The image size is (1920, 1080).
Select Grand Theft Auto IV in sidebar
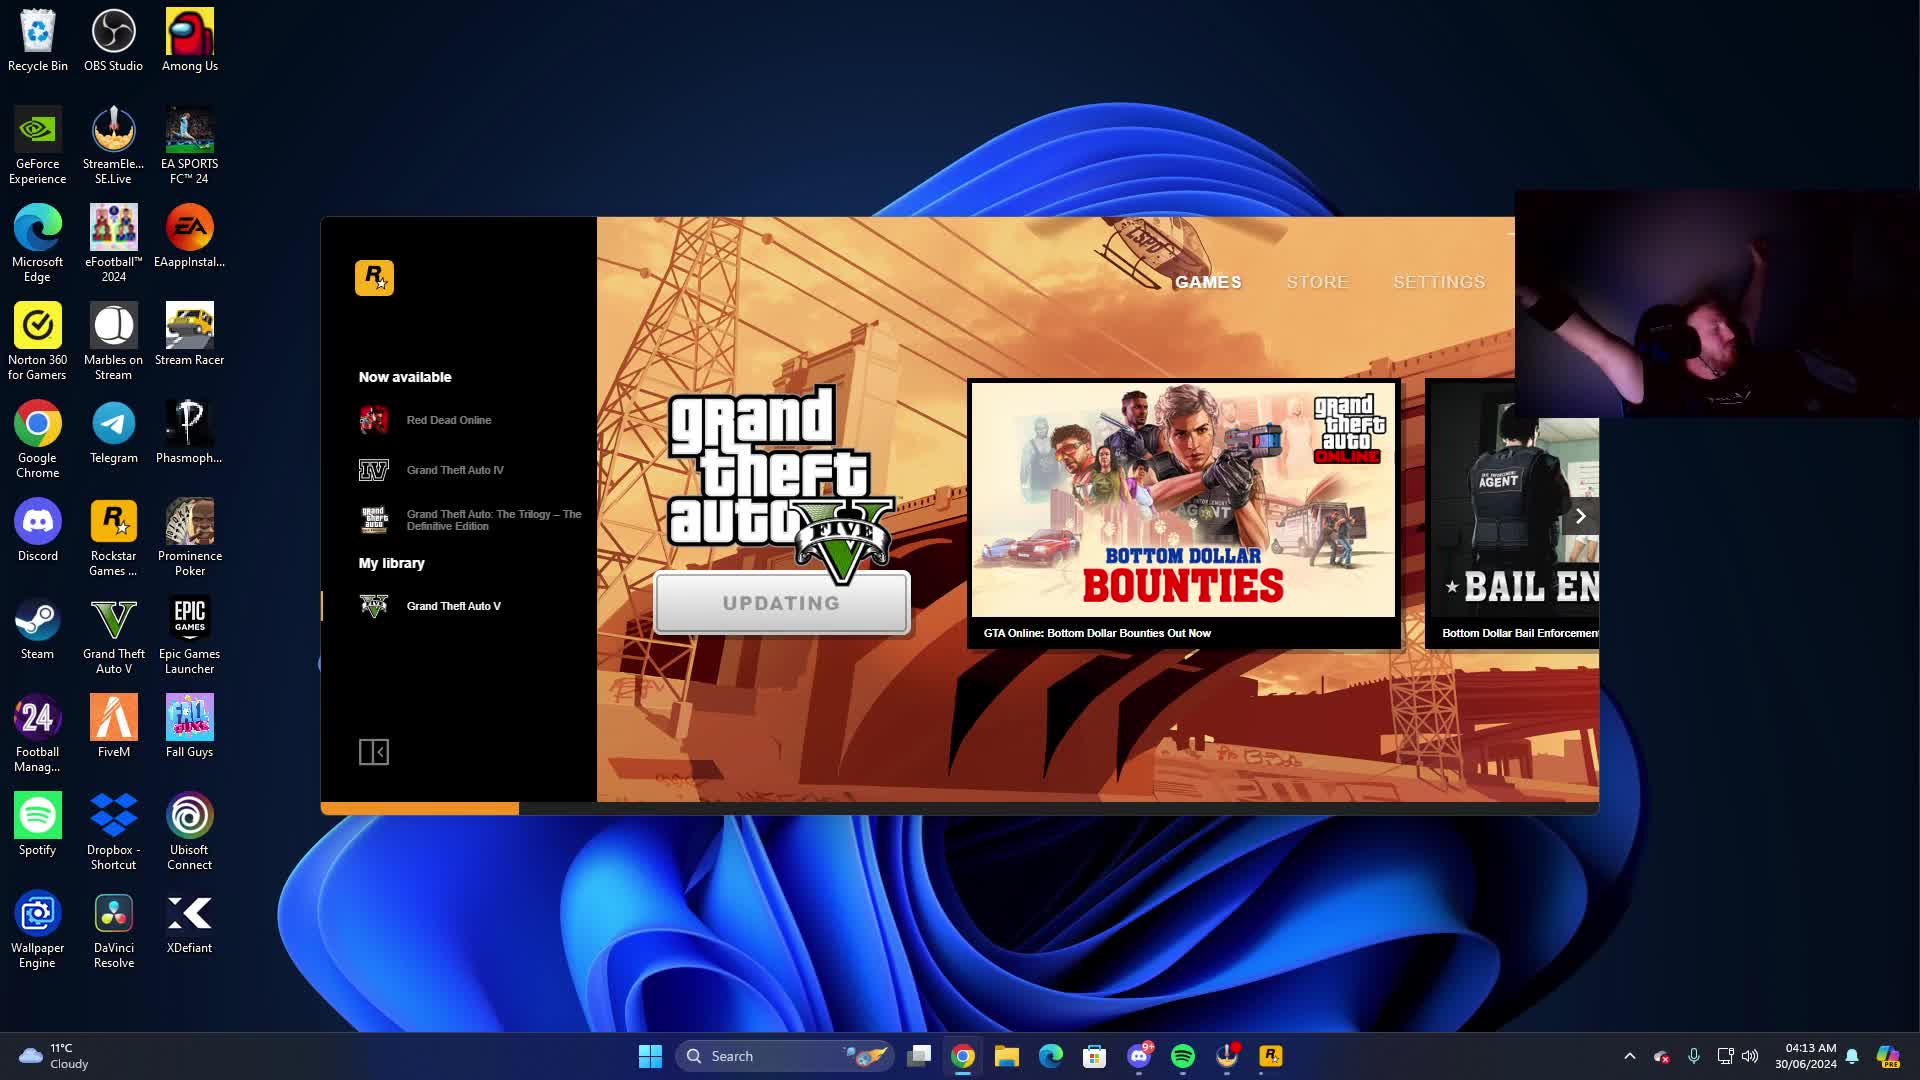click(455, 470)
